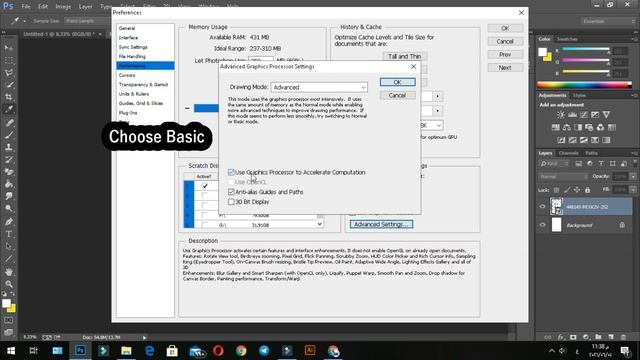Select the Hand tool
The image size is (640, 360).
coord(9,272)
